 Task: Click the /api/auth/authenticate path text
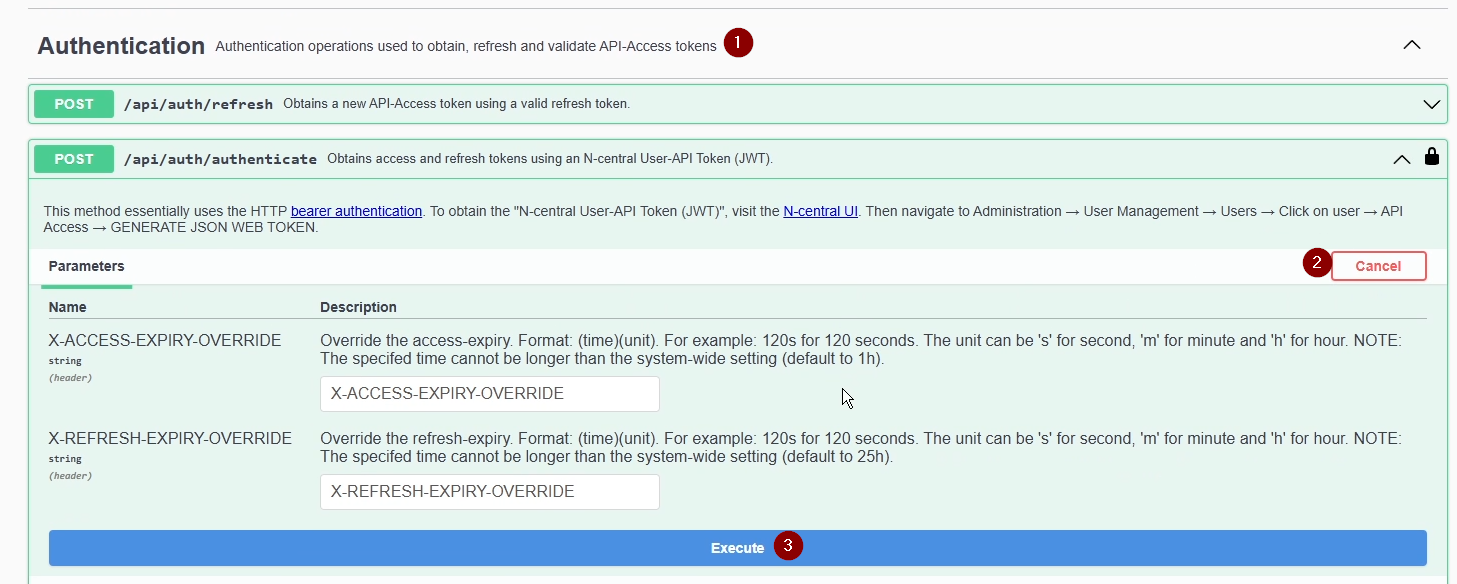[x=220, y=159]
